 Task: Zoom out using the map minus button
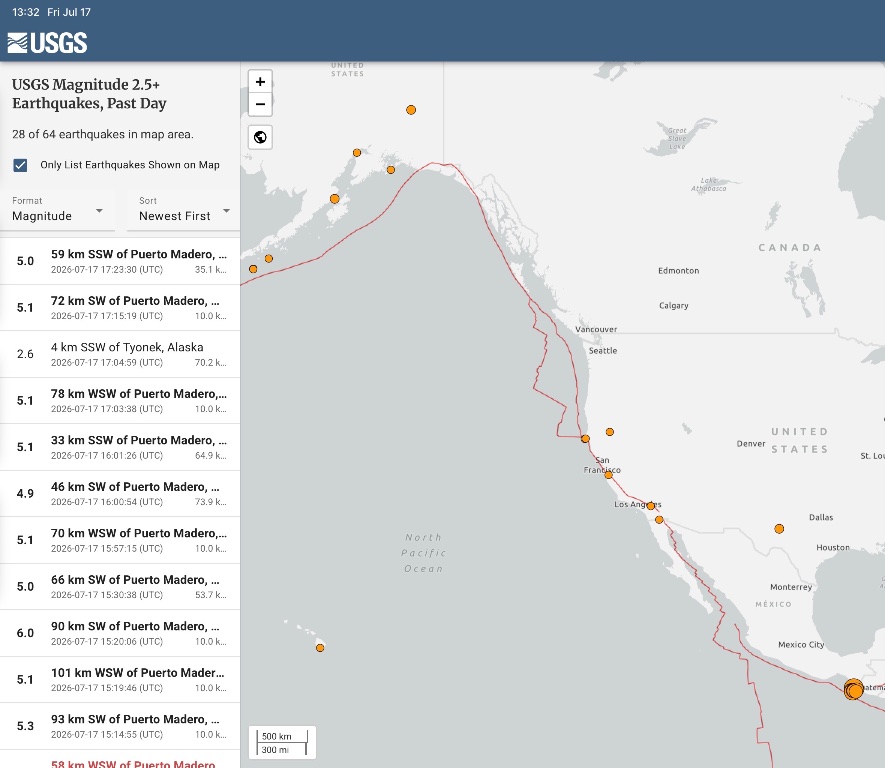click(260, 104)
